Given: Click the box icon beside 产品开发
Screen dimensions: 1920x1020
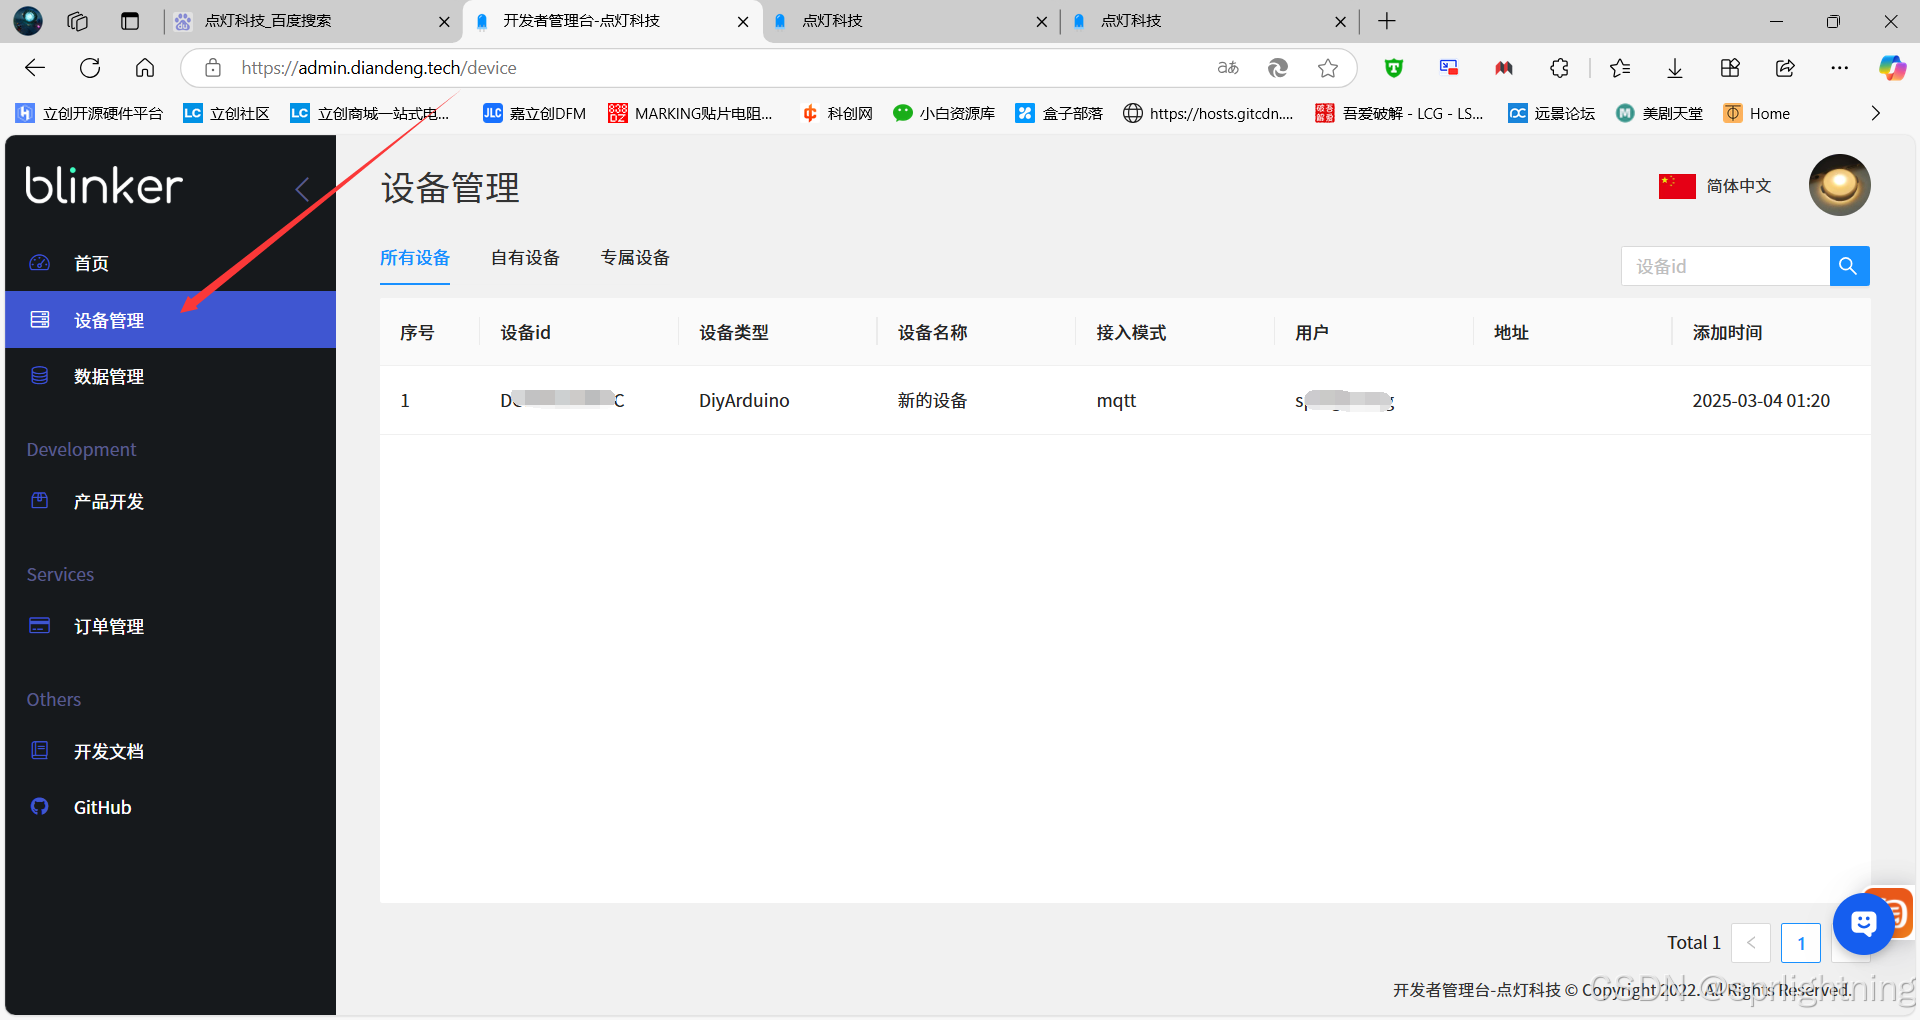Looking at the screenshot, I should pyautogui.click(x=40, y=500).
